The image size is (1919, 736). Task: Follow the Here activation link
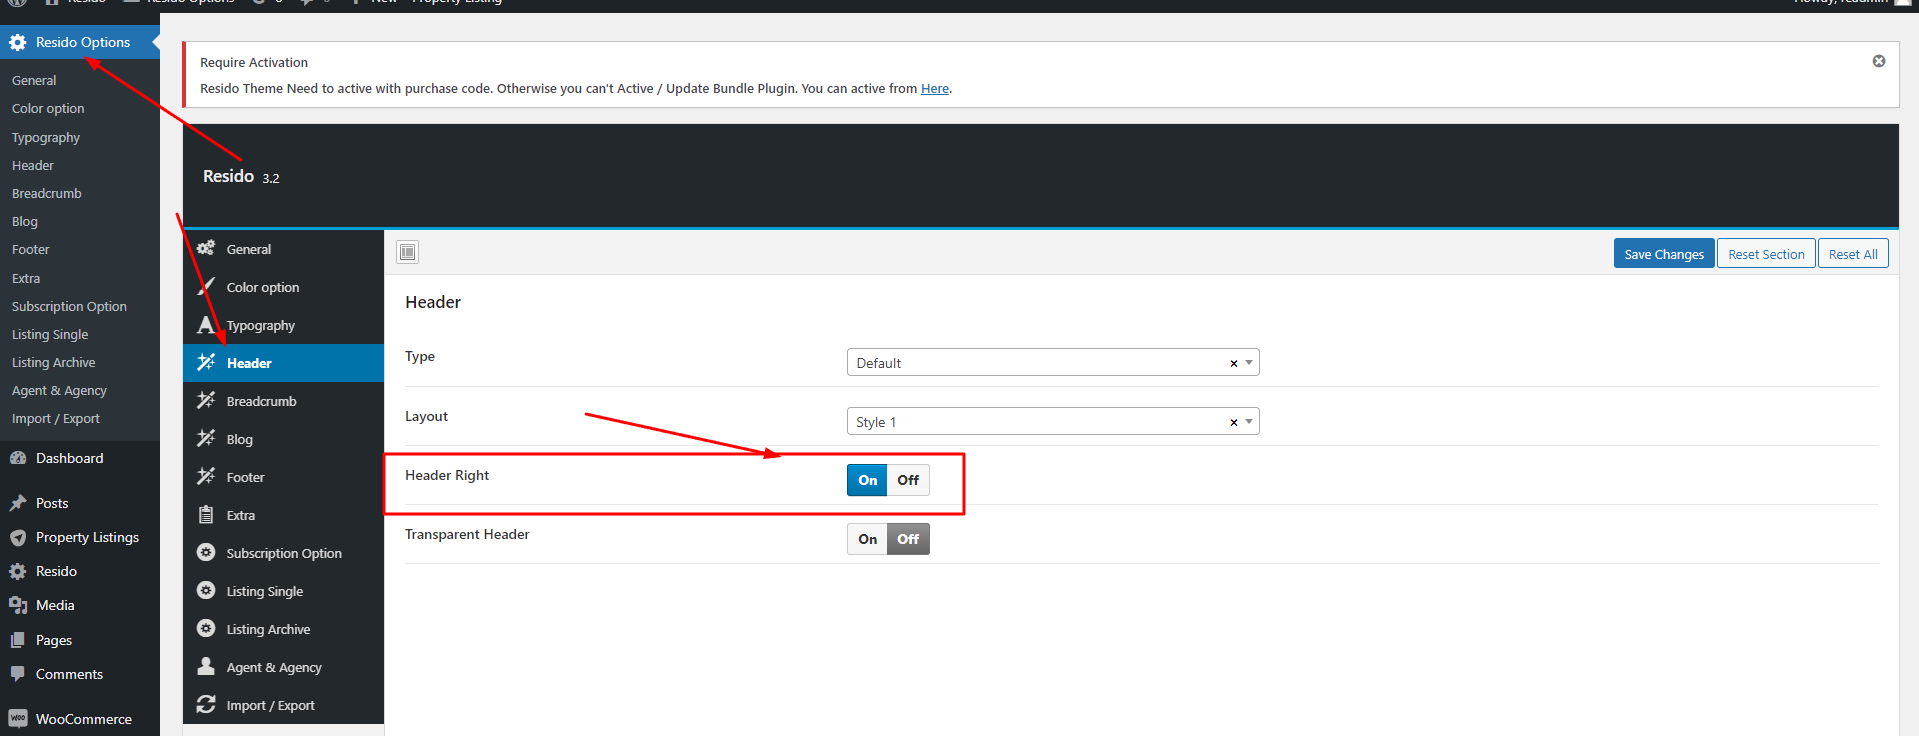935,88
